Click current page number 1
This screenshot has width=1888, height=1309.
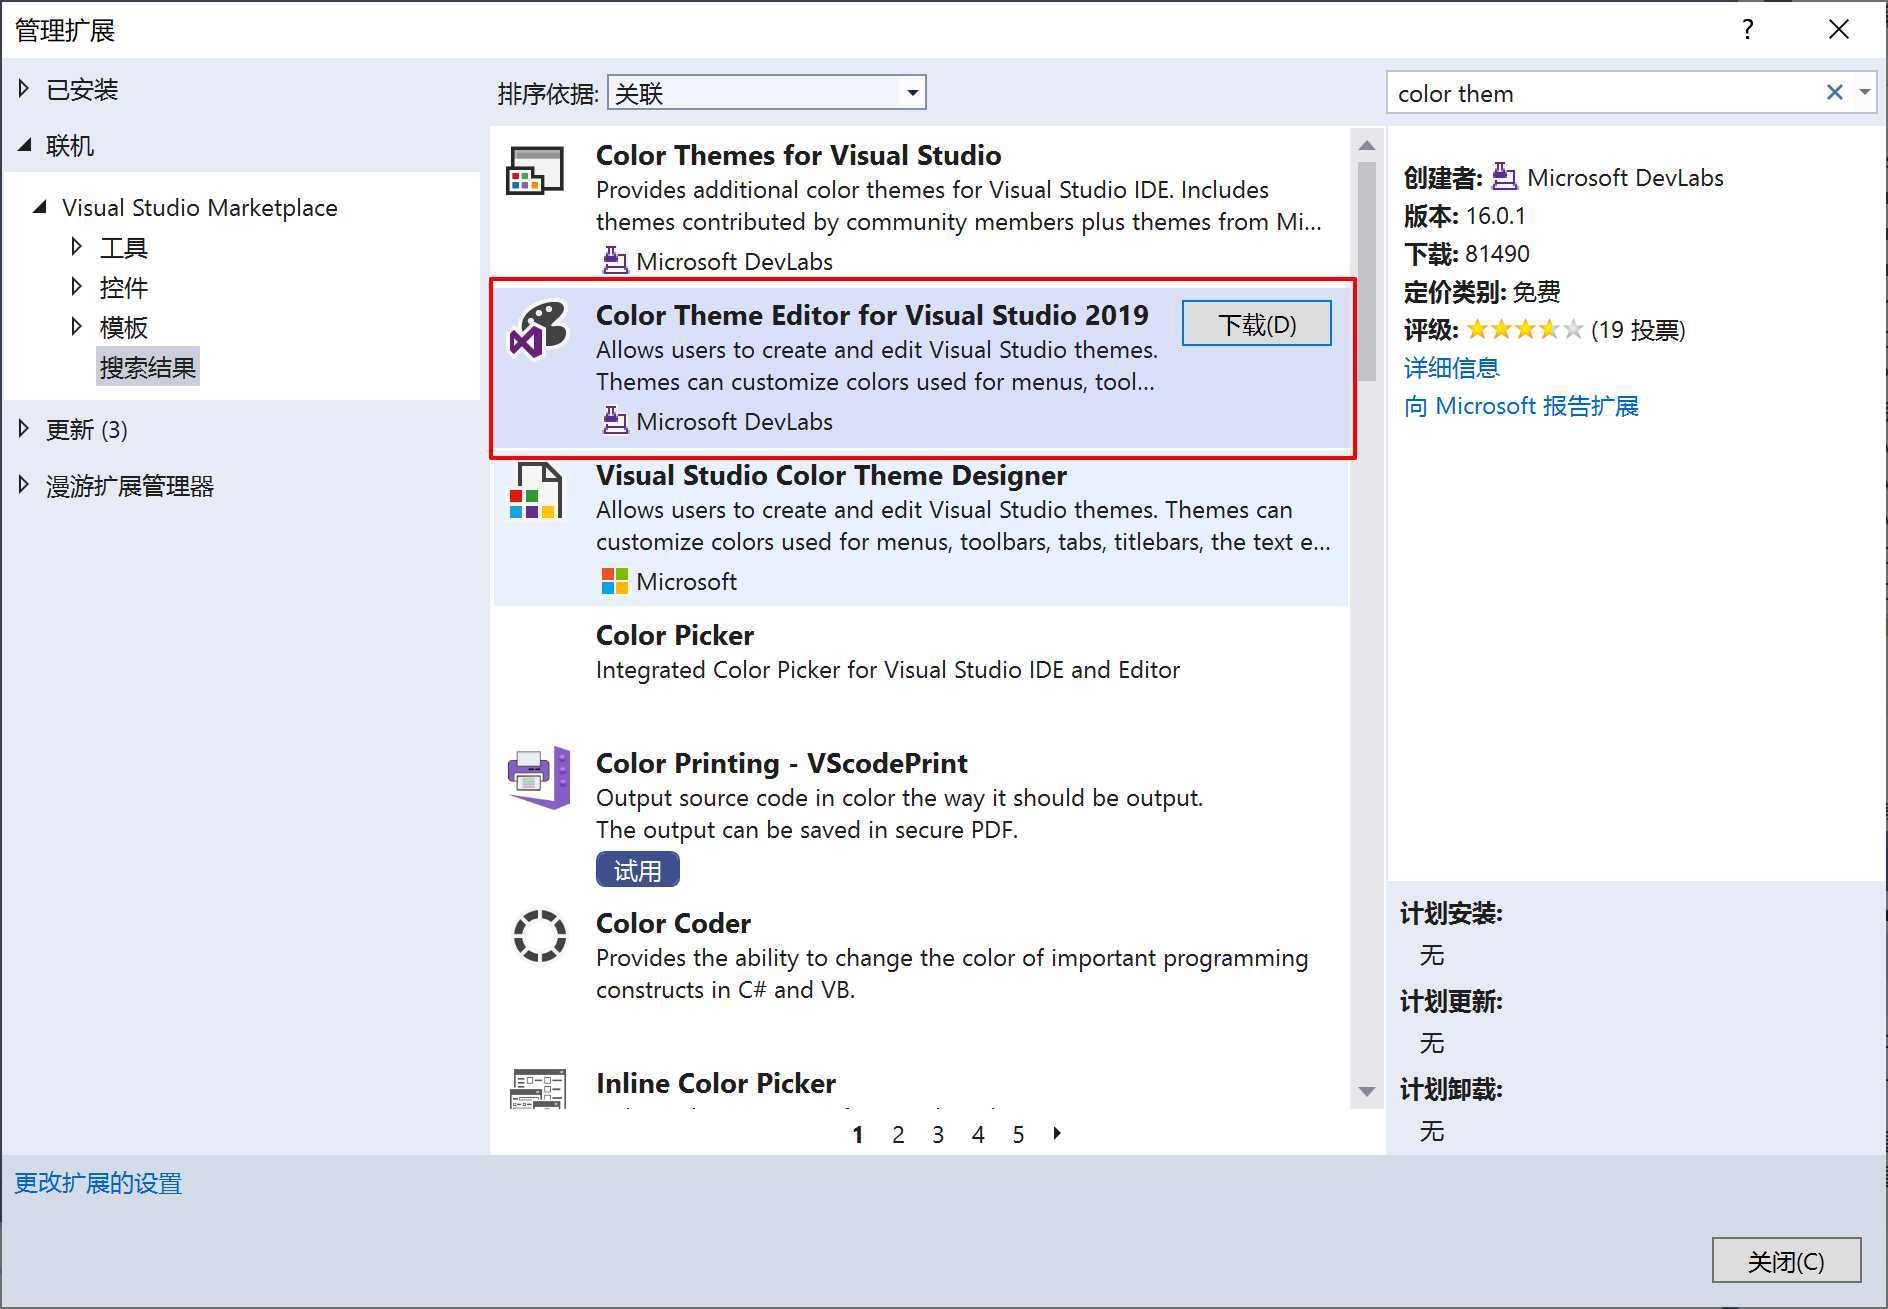857,1134
